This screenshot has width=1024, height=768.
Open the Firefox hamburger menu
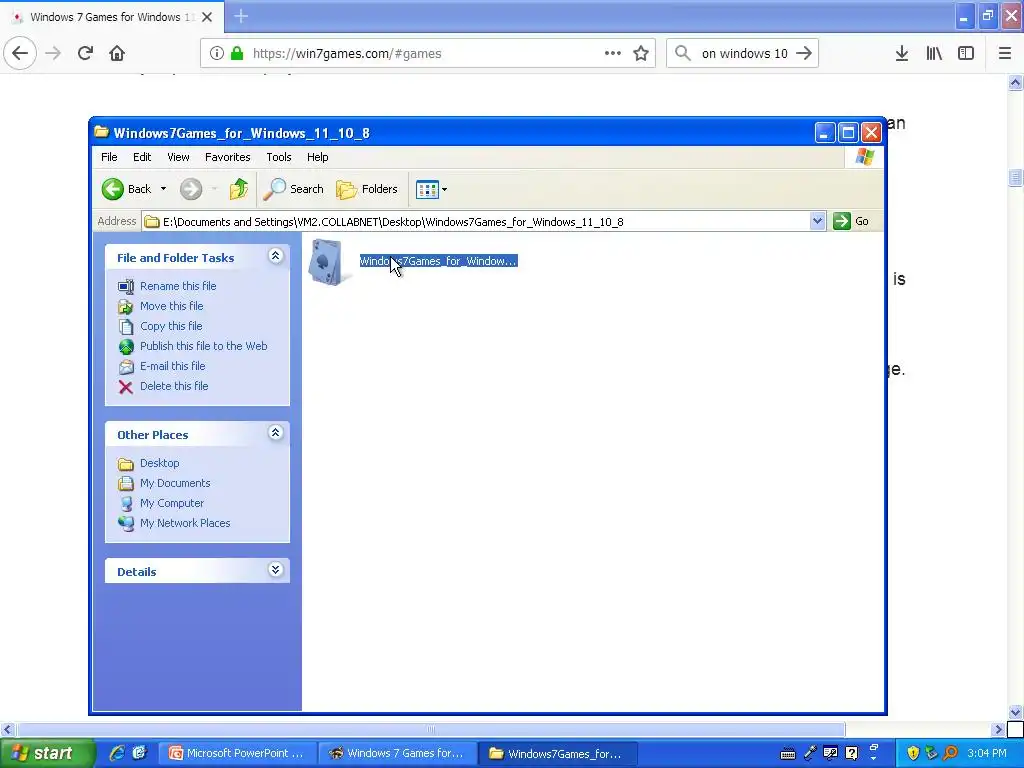[x=1004, y=54]
